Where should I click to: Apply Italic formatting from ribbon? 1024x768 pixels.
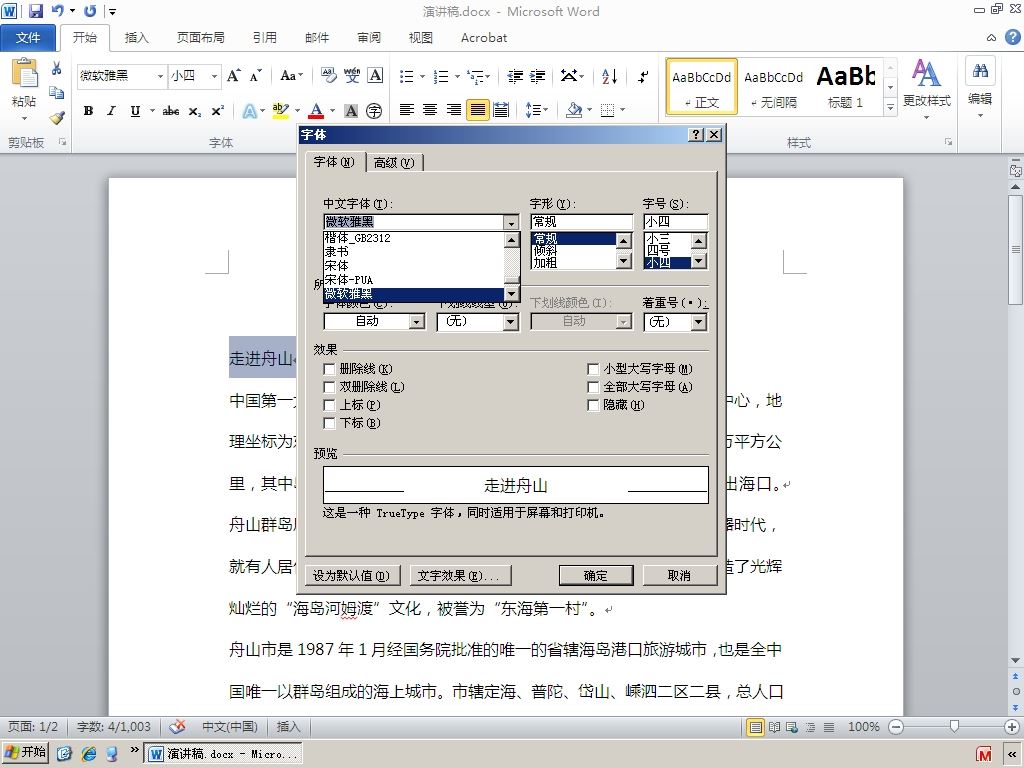[x=112, y=111]
